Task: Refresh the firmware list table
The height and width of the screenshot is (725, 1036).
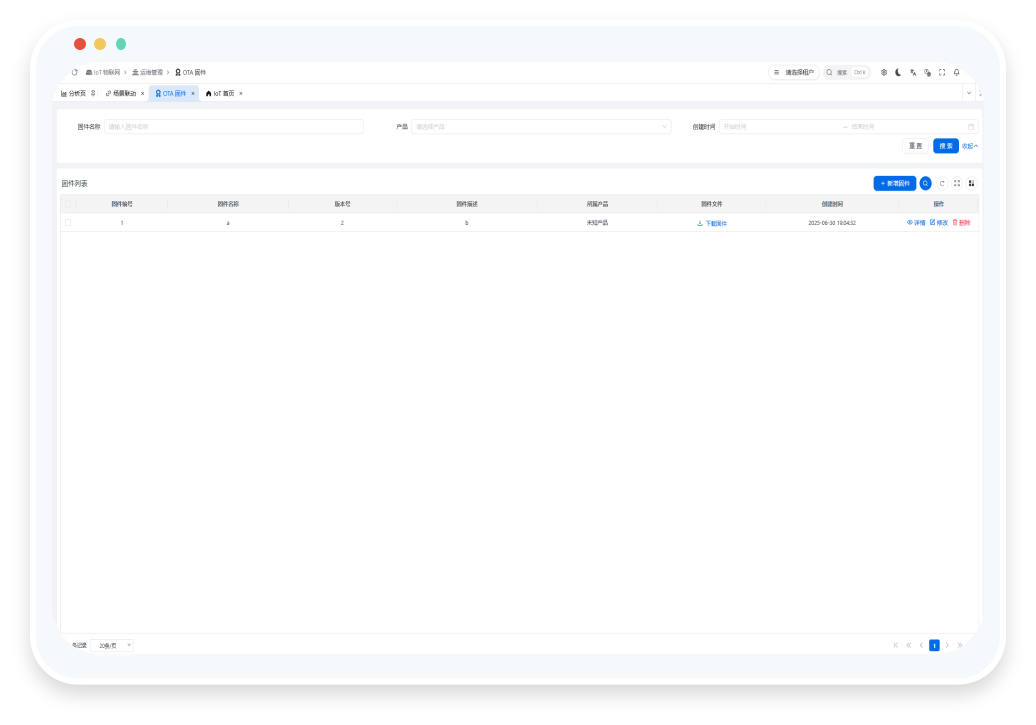Action: [x=941, y=183]
